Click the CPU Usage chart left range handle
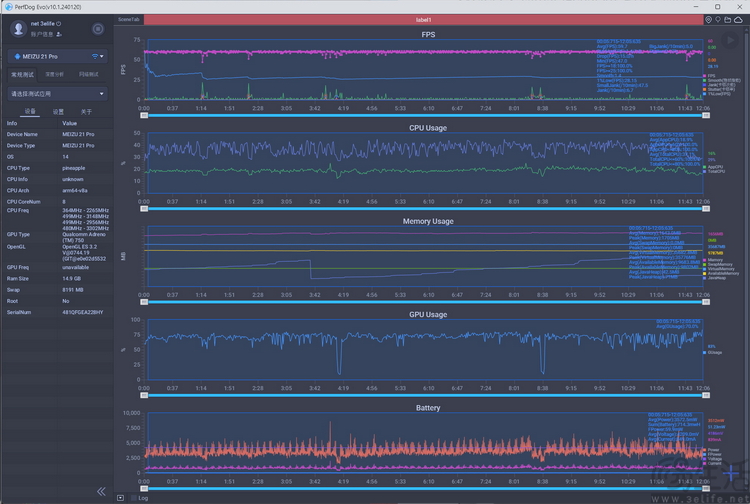 144,208
